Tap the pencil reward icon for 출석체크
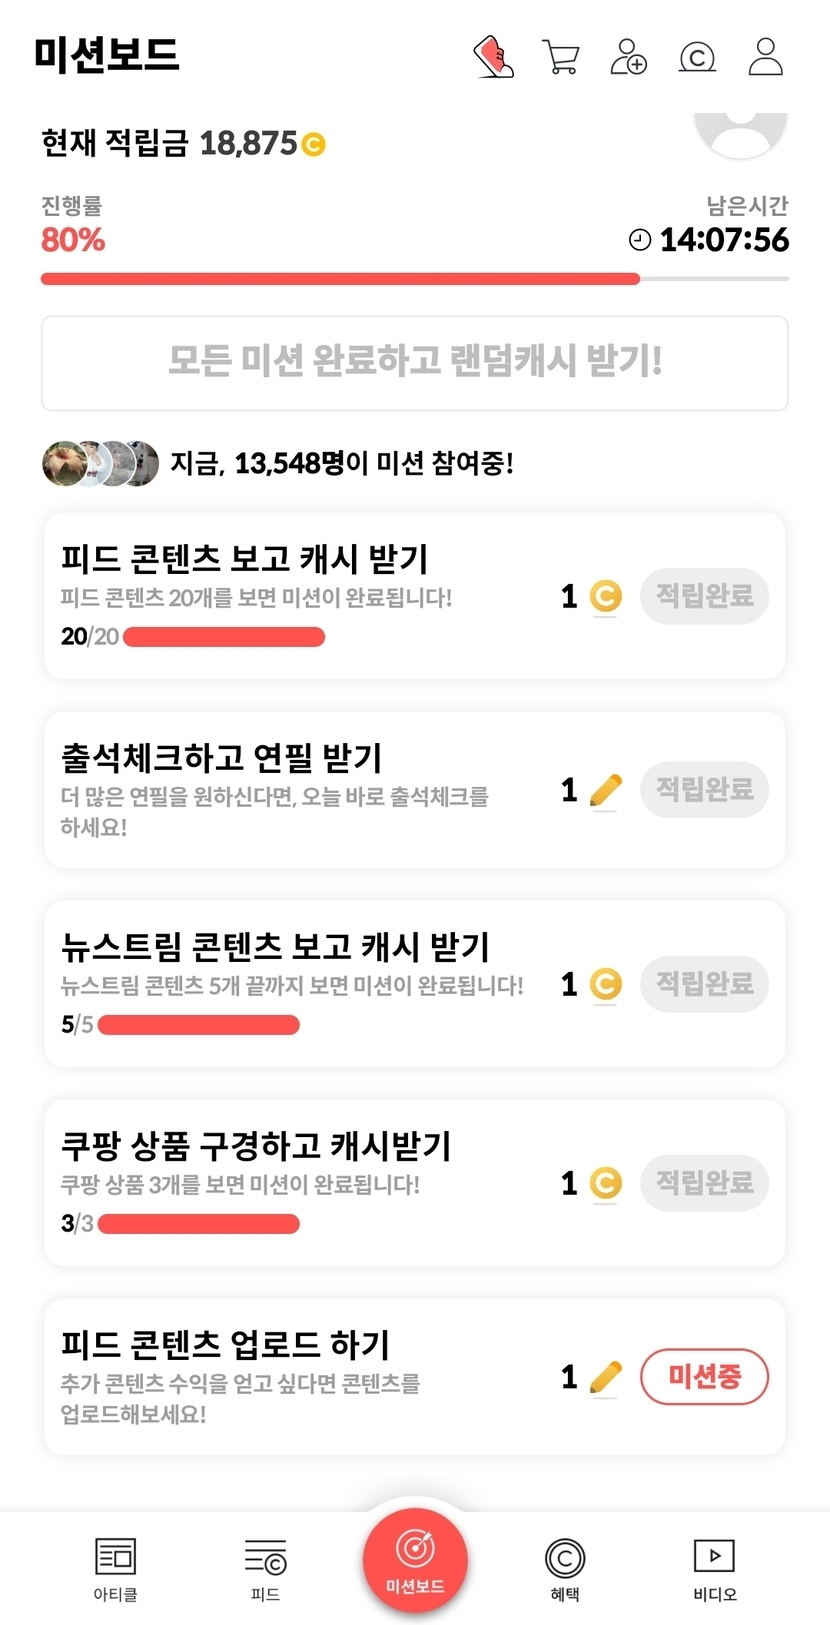Screen dimensions: 830x1625 [x=605, y=790]
